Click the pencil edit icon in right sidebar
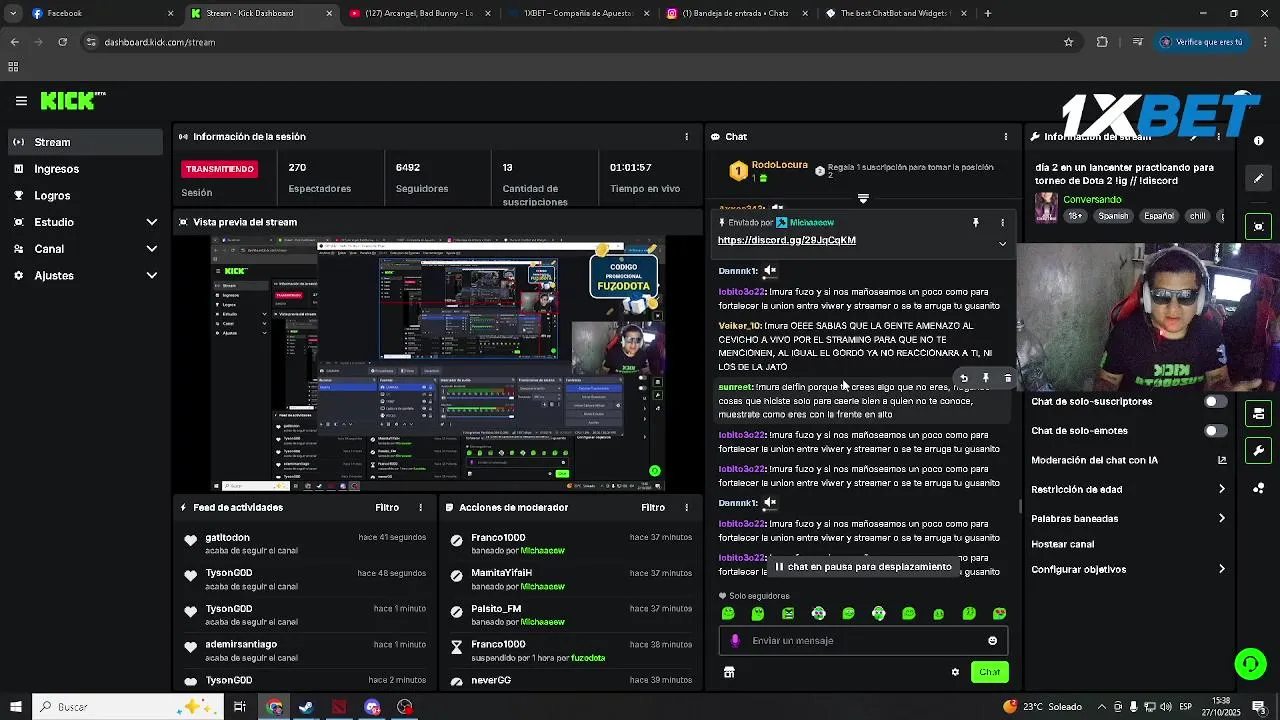1280x720 pixels. pyautogui.click(x=1259, y=178)
